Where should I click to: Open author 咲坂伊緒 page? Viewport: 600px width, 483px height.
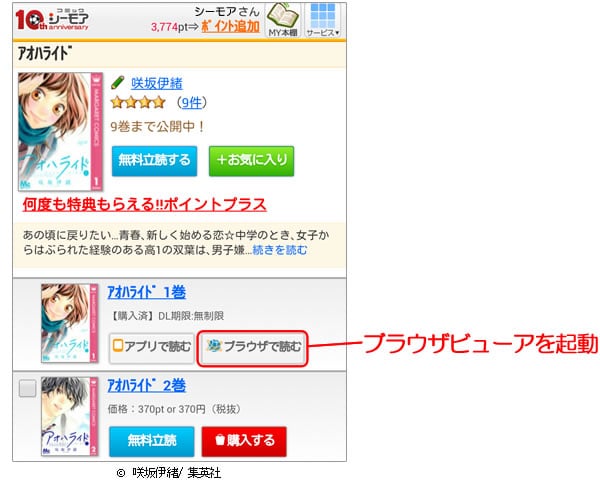point(157,83)
